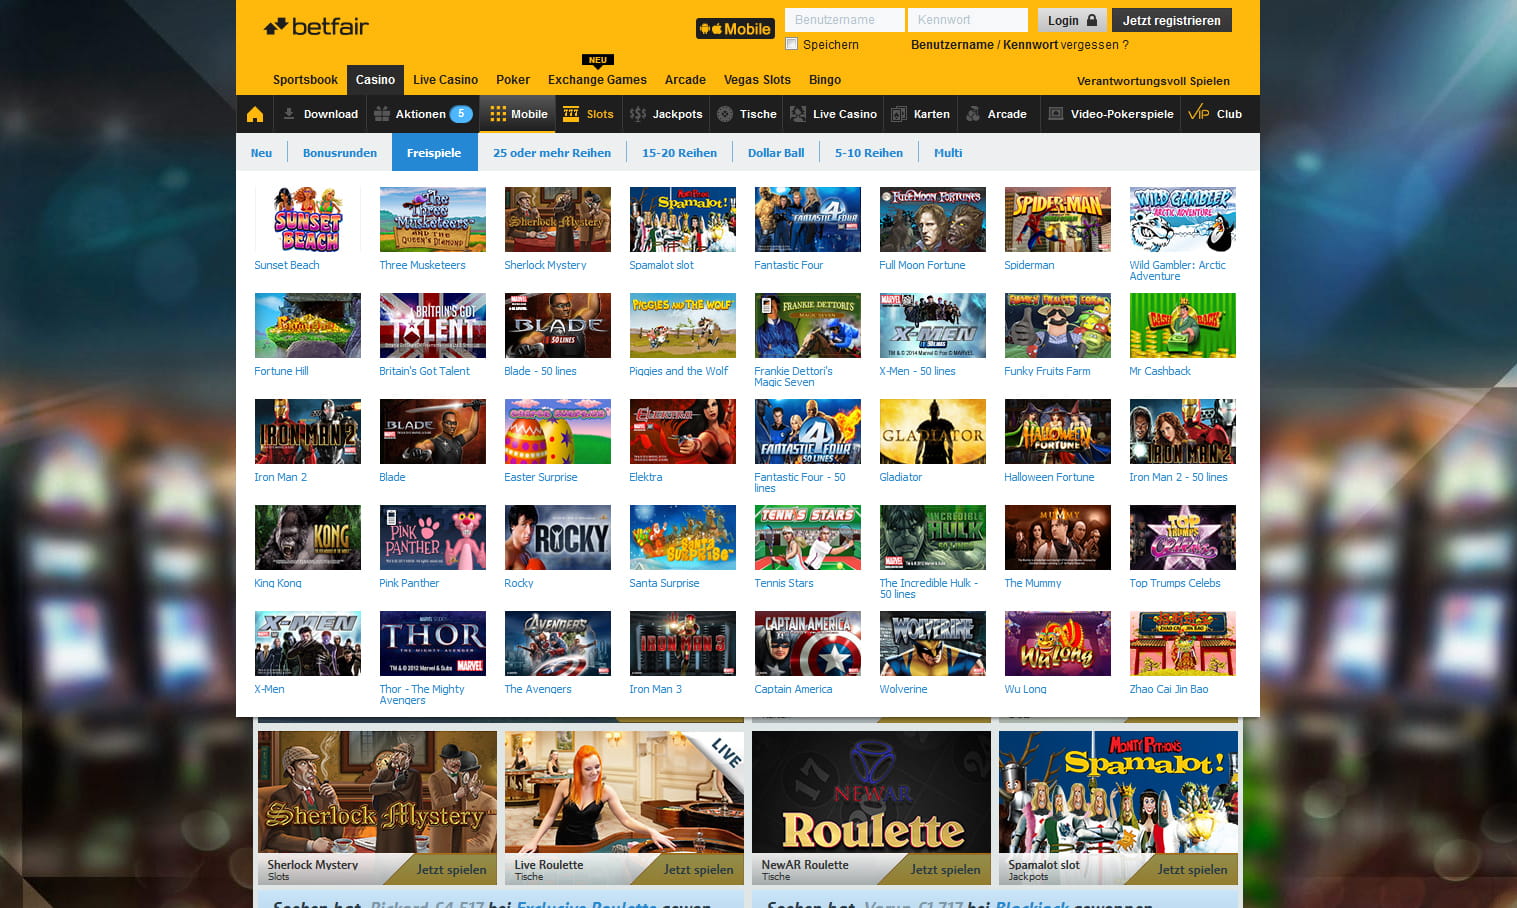The height and width of the screenshot is (908, 1517).
Task: Click Jetzt registrieren button
Action: coord(1171,20)
